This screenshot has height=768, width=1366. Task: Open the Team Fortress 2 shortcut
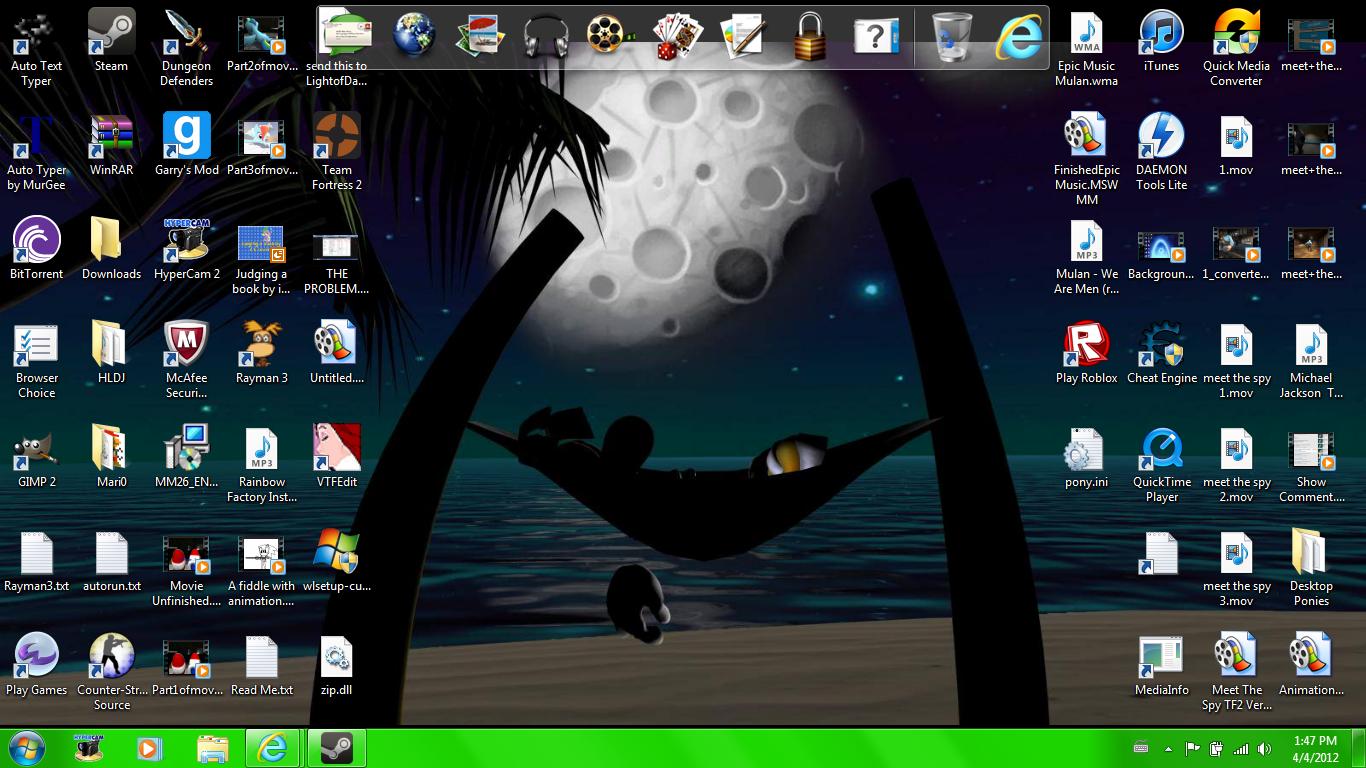tap(337, 152)
